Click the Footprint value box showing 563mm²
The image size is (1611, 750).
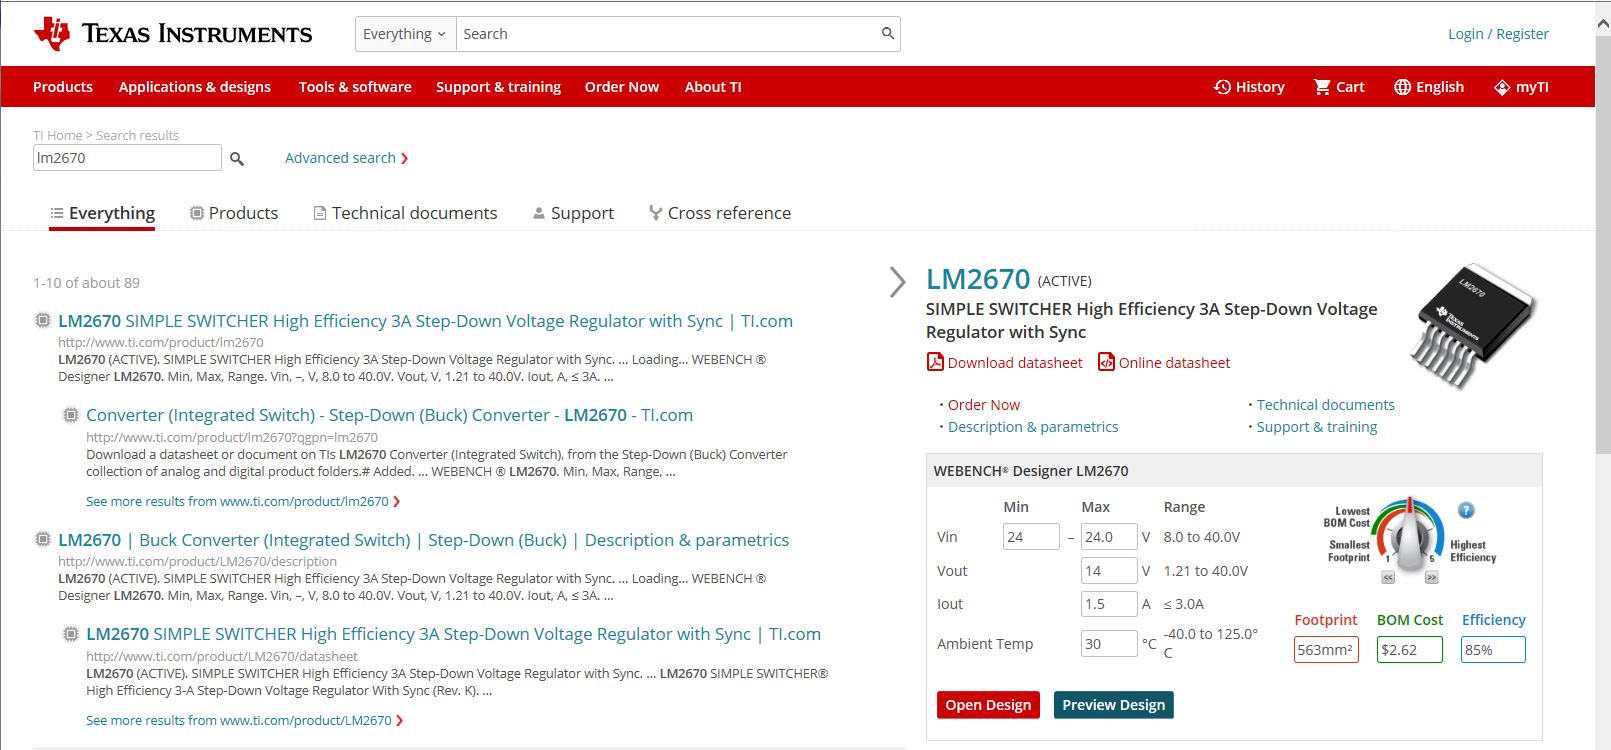(1326, 650)
